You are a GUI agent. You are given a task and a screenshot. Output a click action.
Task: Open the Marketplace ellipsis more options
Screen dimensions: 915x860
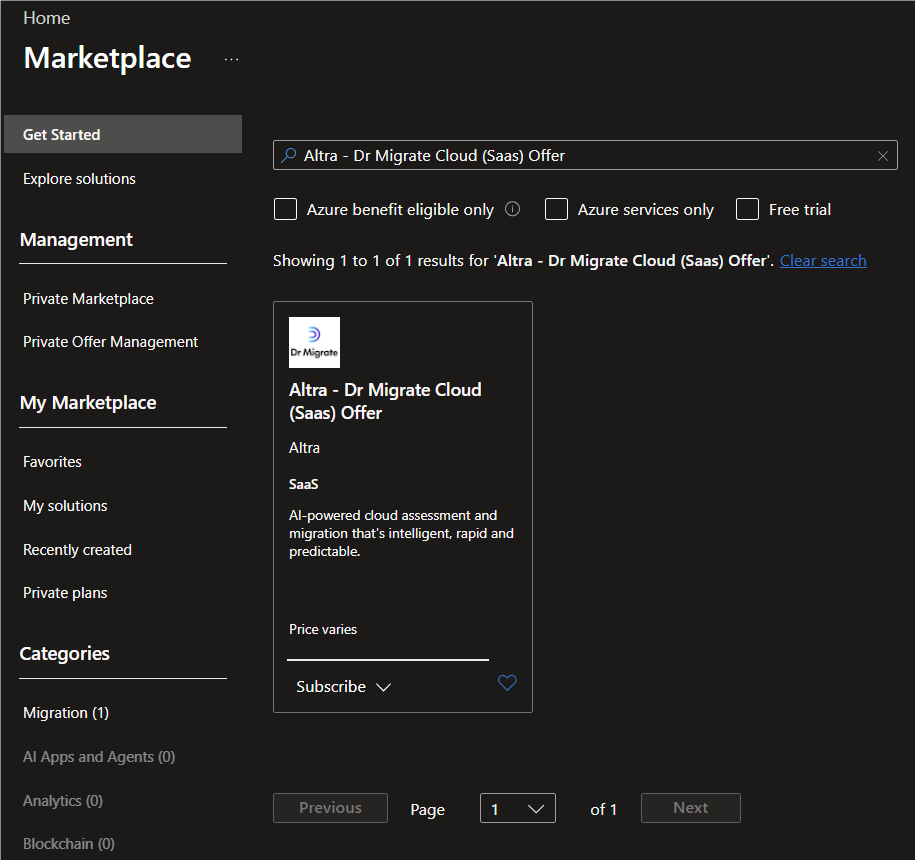(231, 60)
